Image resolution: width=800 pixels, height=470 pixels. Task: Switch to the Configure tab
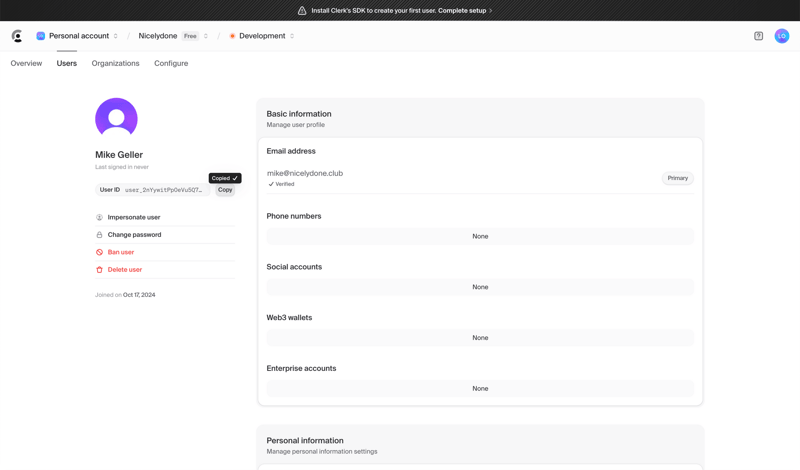(x=171, y=63)
